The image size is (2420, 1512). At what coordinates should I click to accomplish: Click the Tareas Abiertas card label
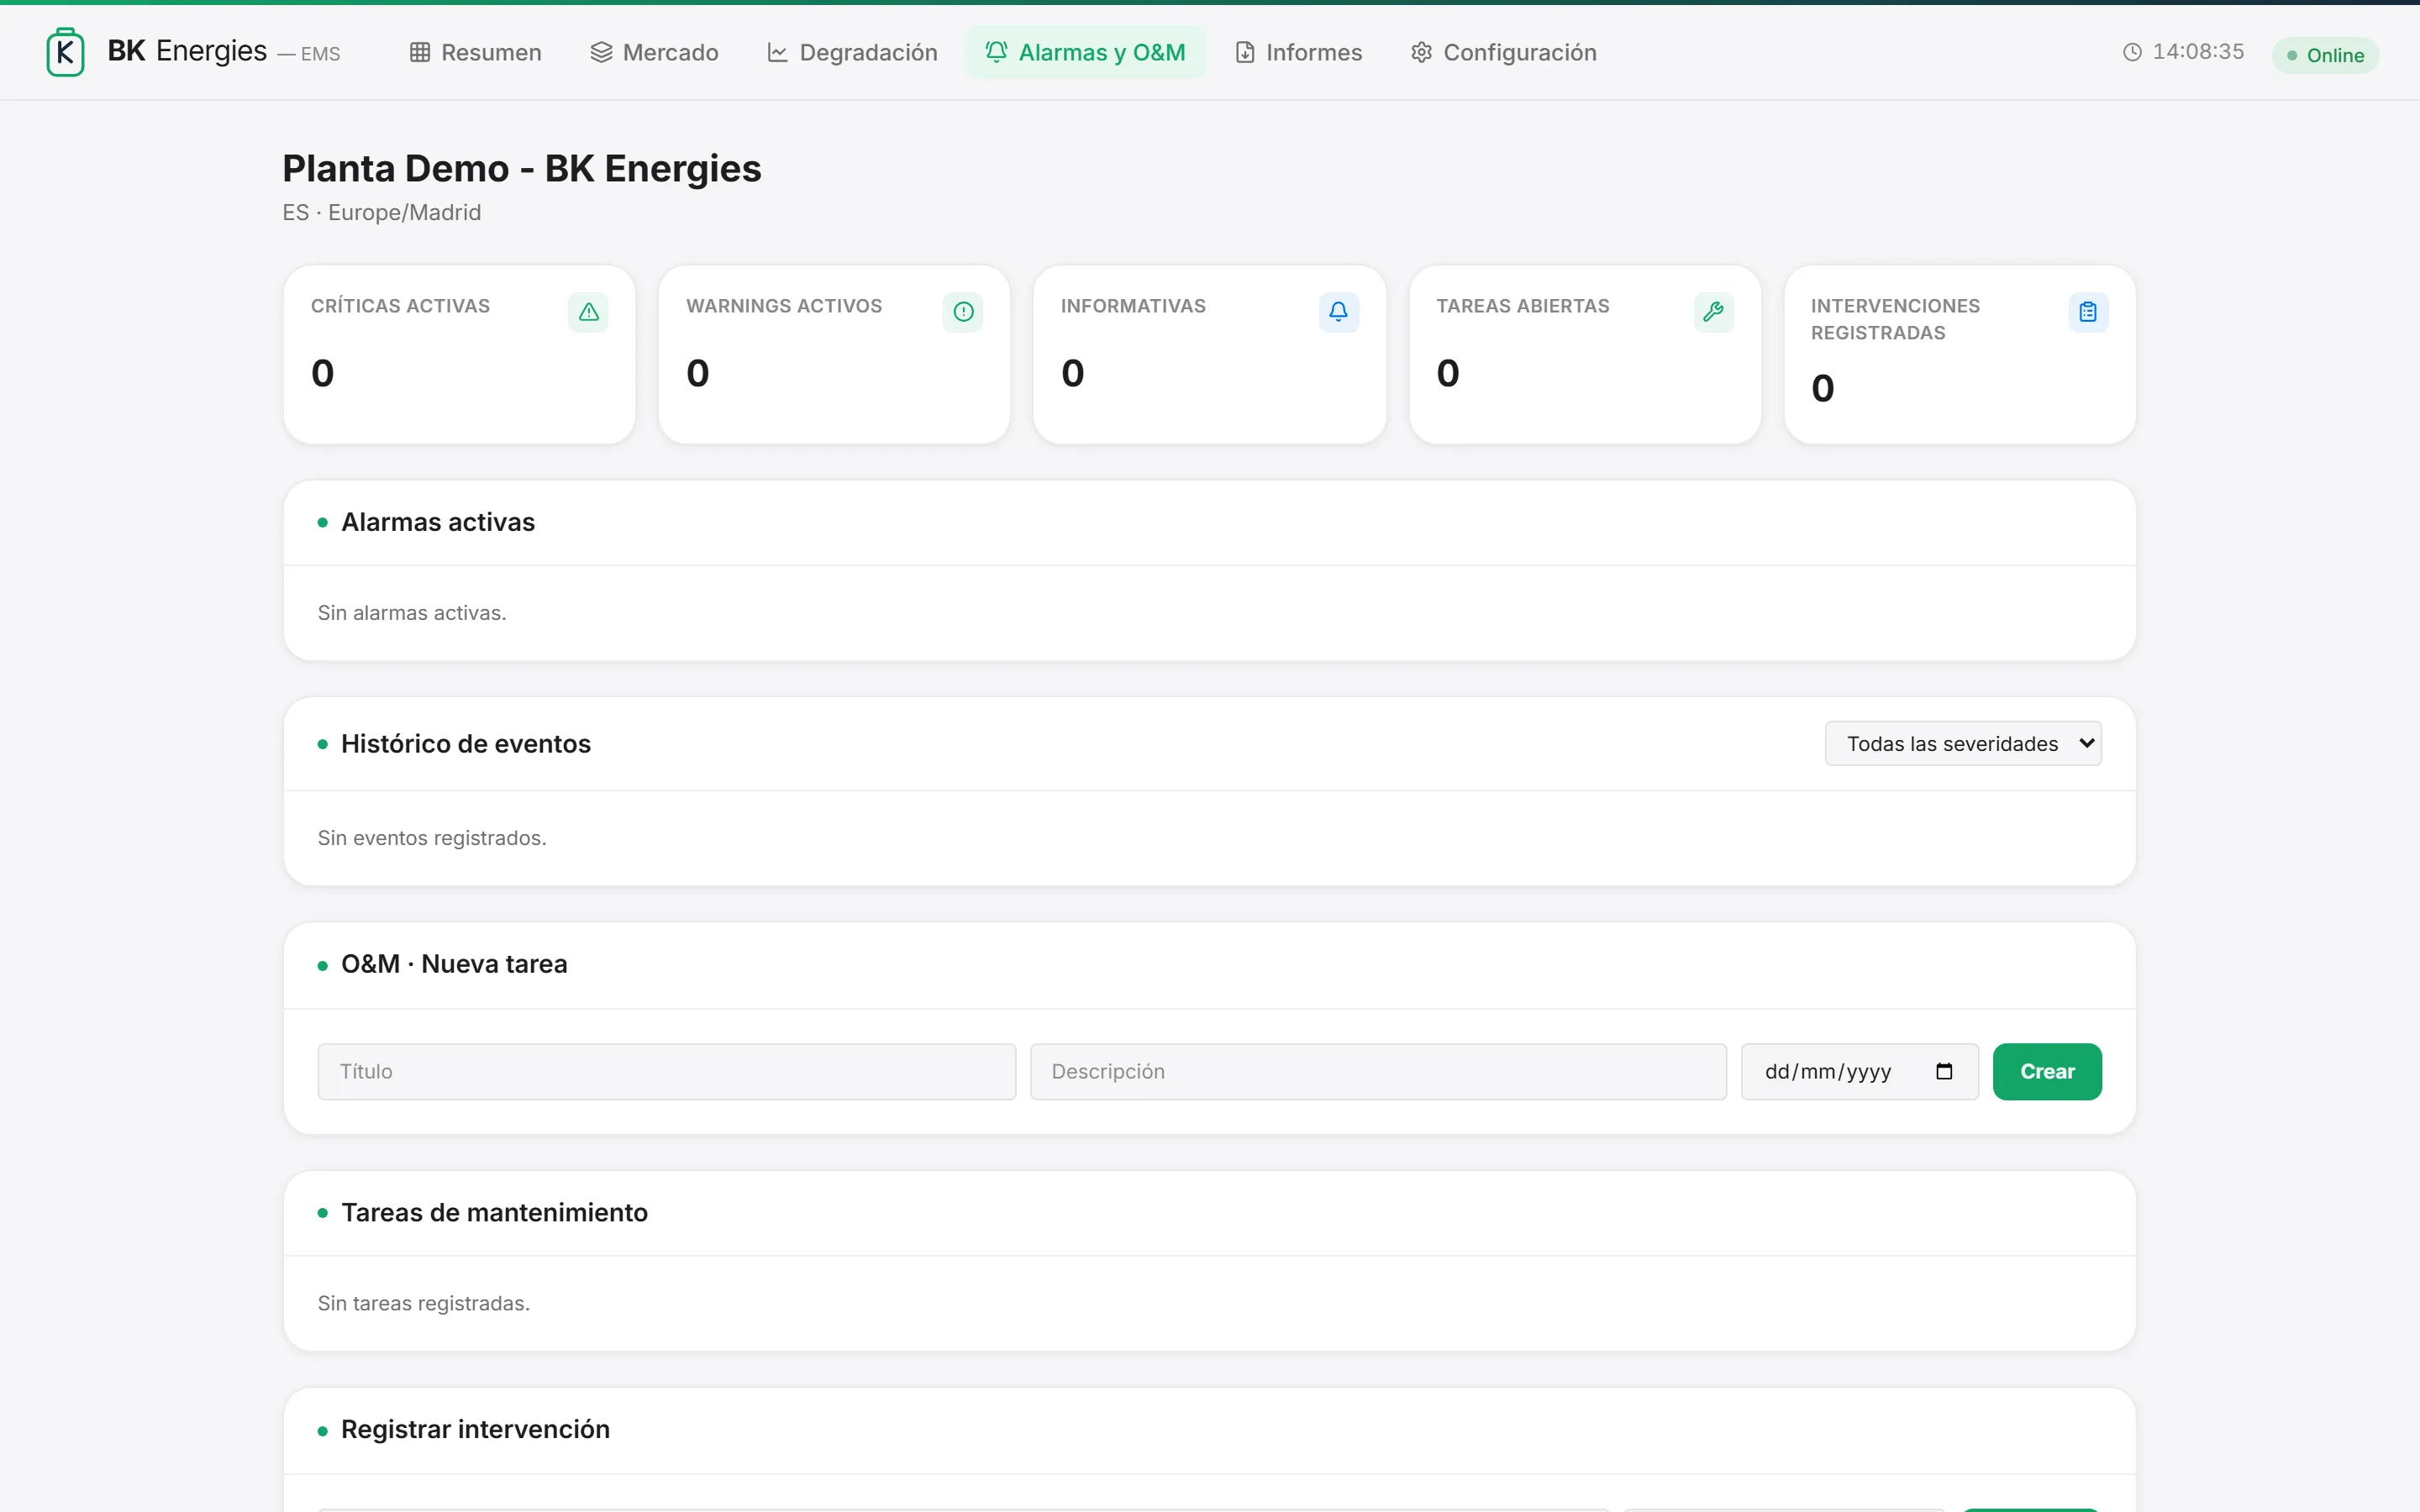1523,306
